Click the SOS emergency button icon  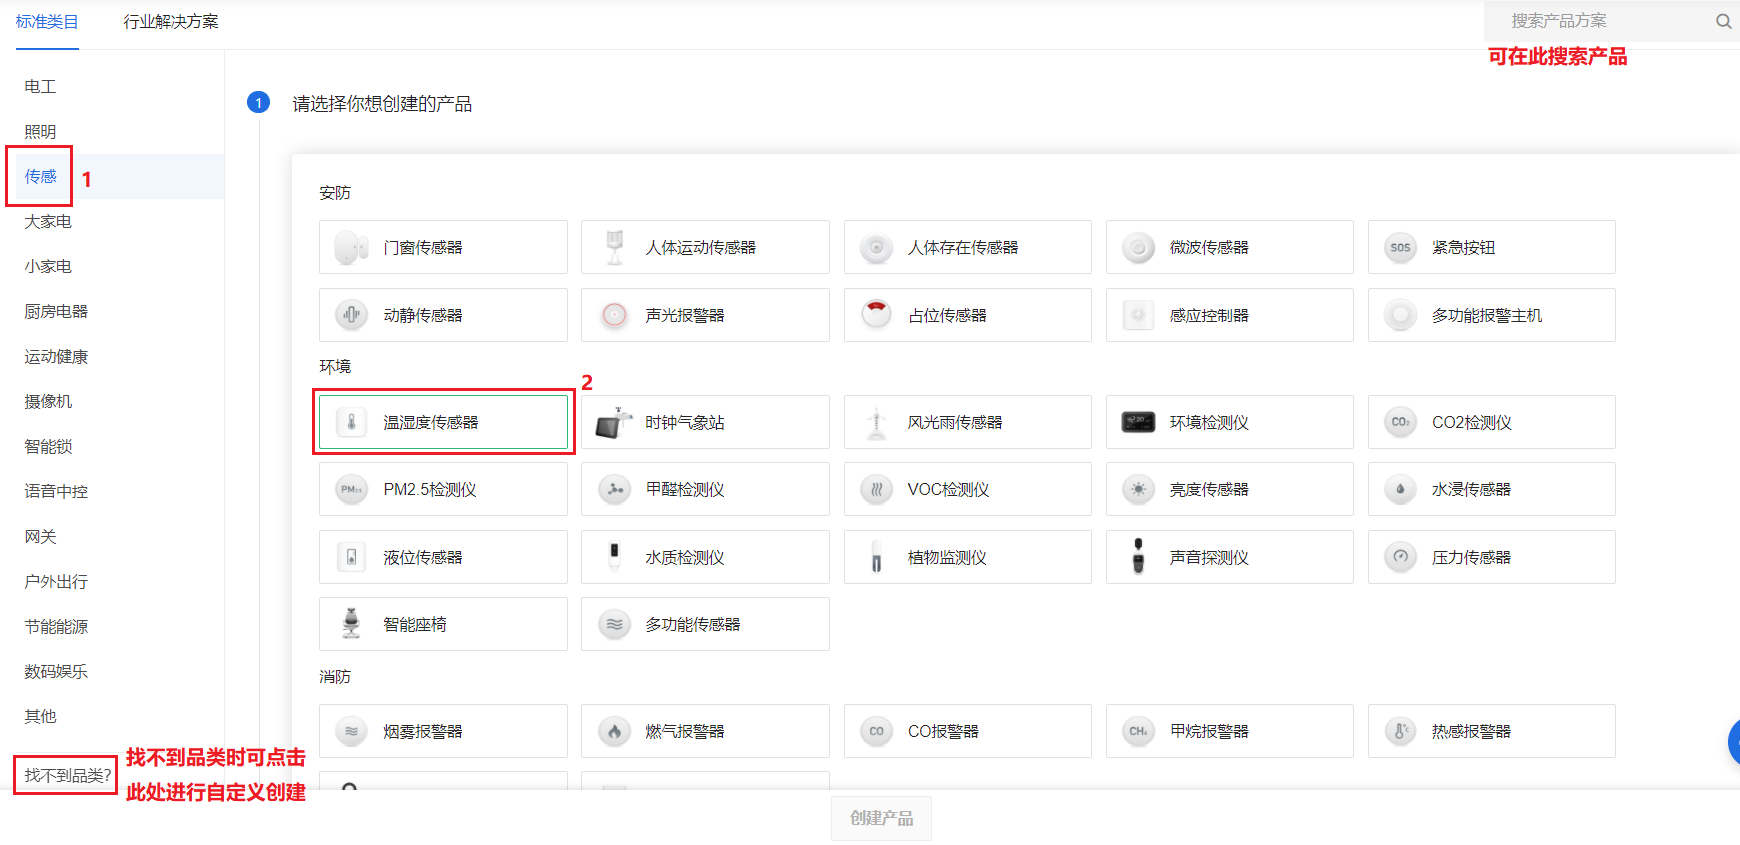tap(1400, 247)
